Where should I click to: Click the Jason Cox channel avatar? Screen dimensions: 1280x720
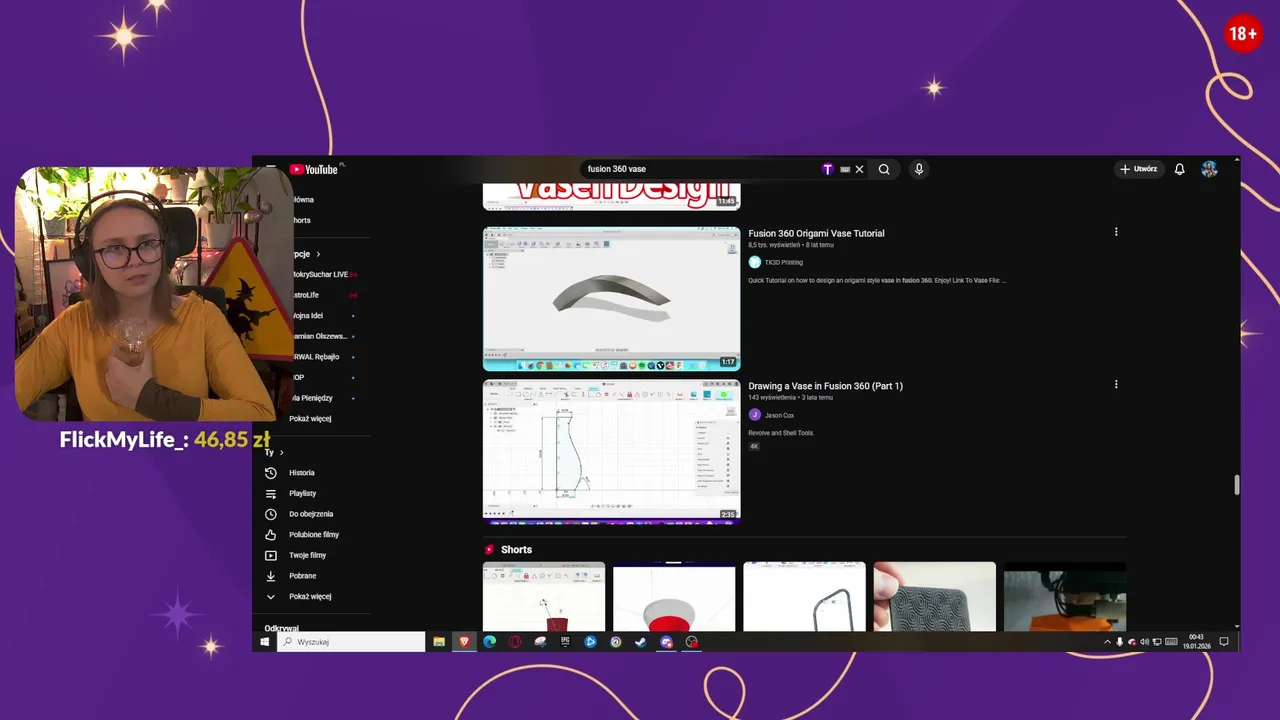coord(755,415)
